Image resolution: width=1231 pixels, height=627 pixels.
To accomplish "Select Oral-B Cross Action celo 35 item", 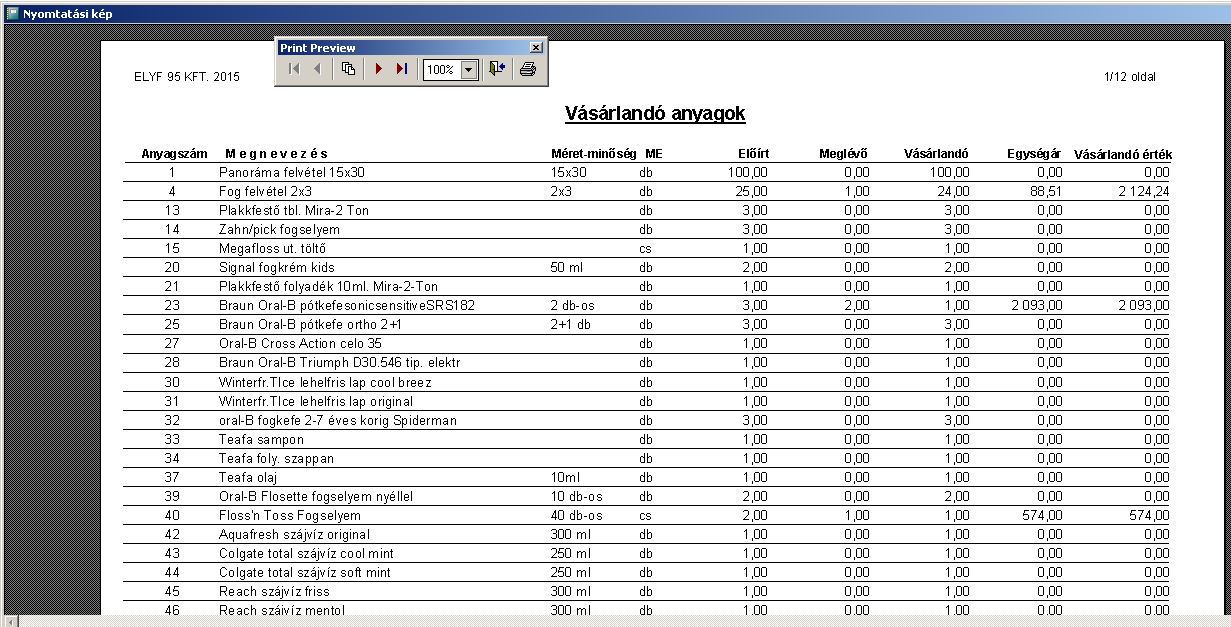I will click(x=301, y=343).
